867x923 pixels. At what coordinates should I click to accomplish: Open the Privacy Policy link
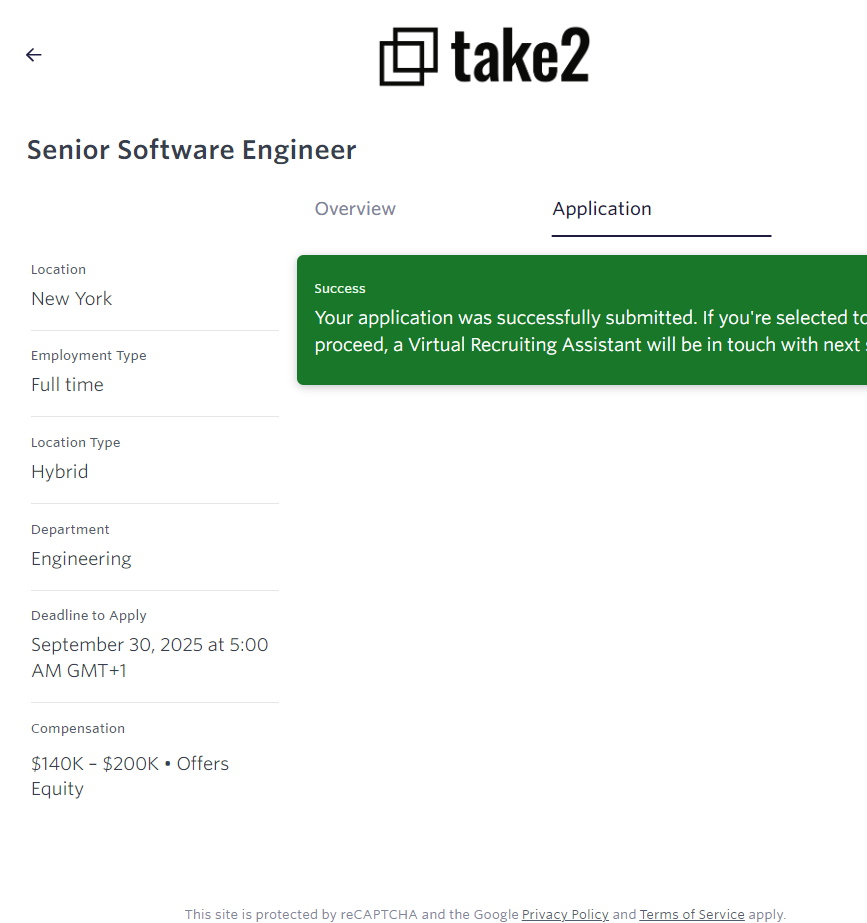pos(565,914)
